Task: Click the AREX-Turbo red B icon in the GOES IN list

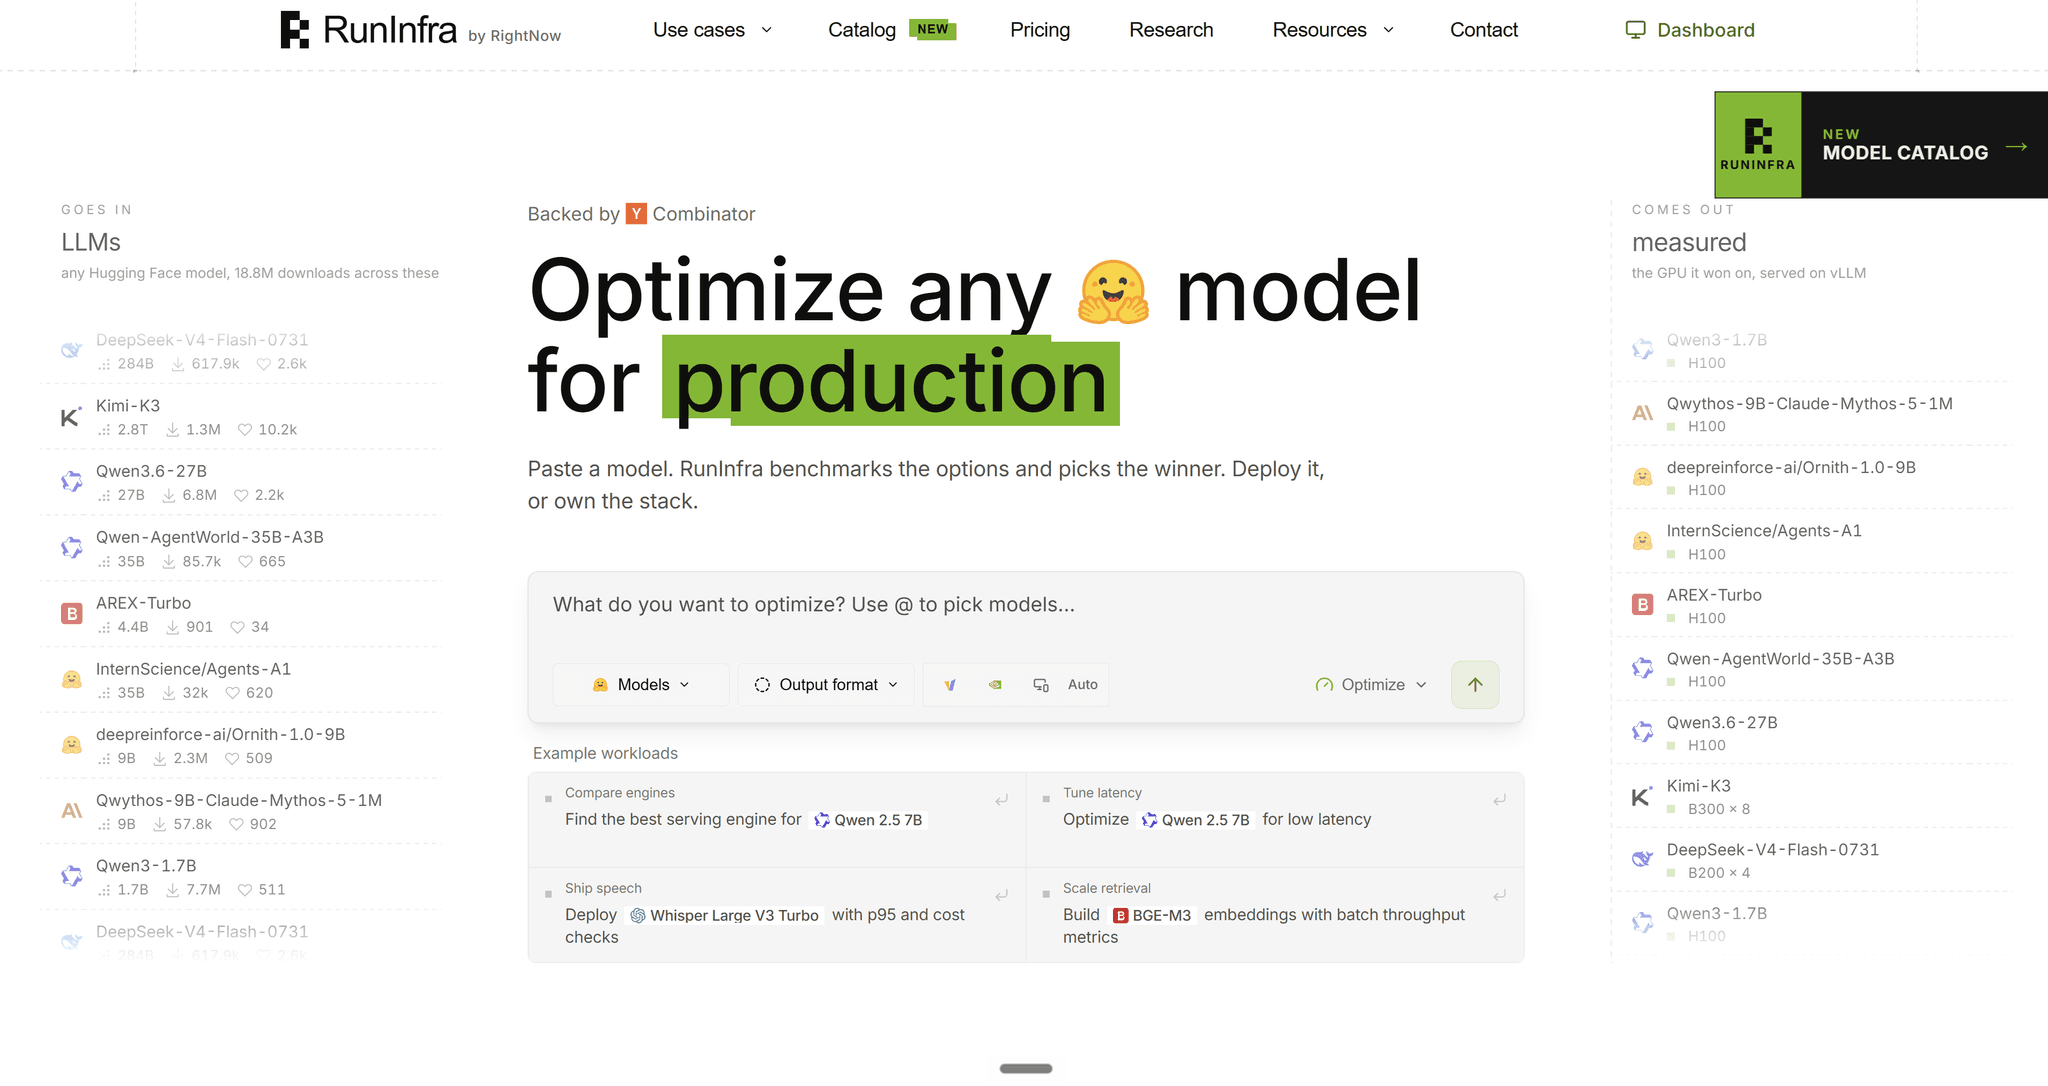Action: coord(71,614)
